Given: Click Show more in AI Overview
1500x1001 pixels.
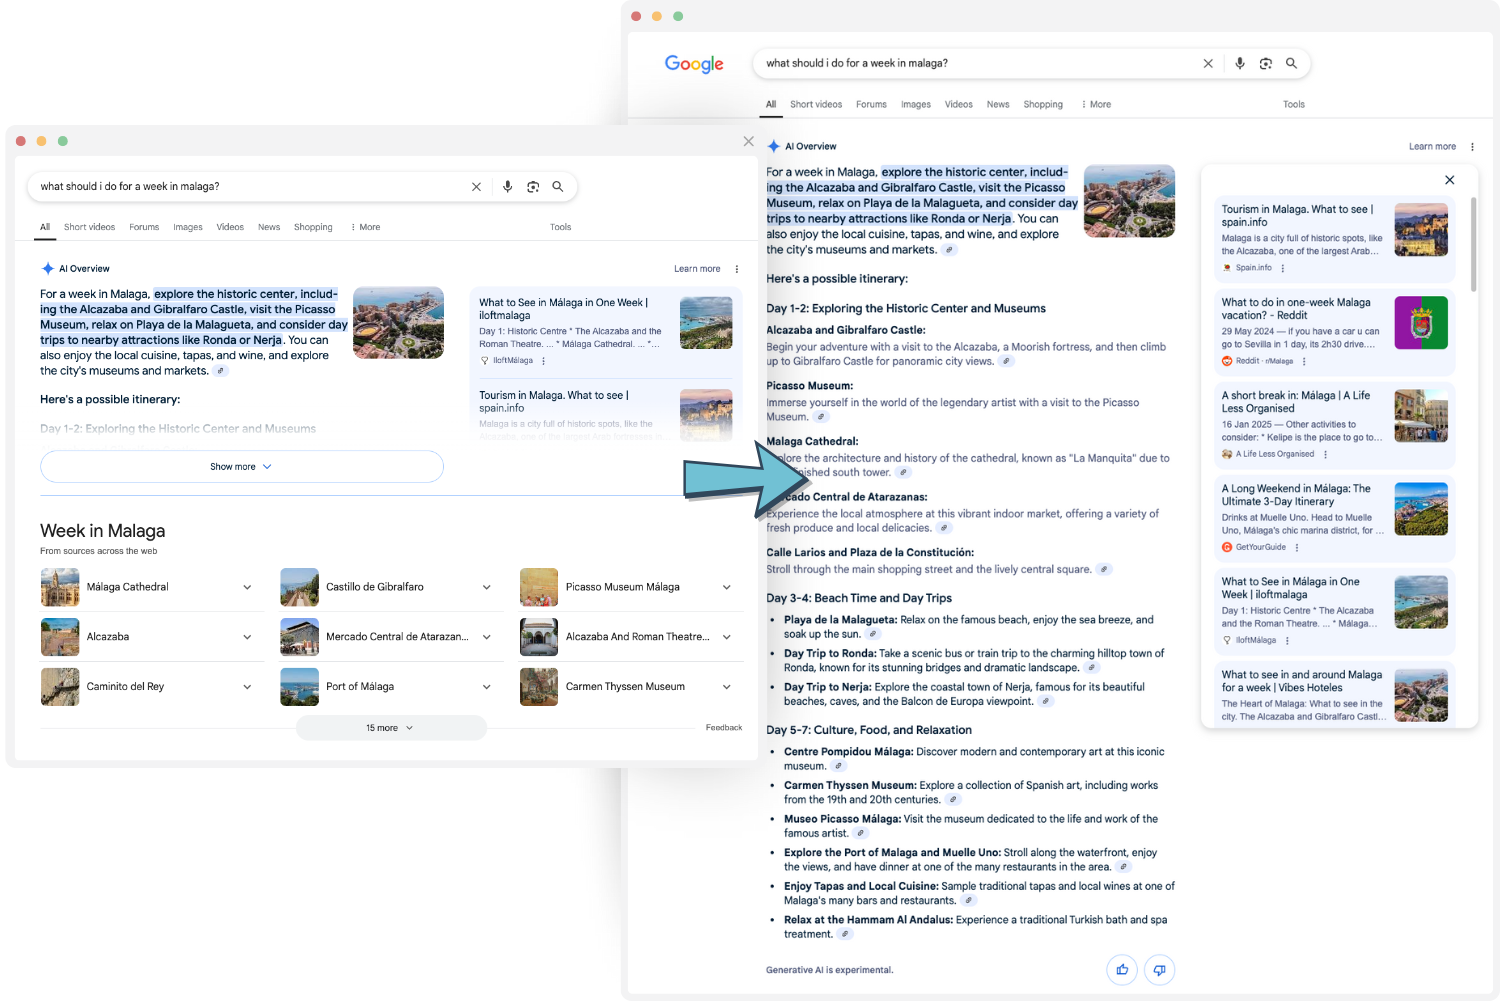Looking at the screenshot, I should point(241,467).
